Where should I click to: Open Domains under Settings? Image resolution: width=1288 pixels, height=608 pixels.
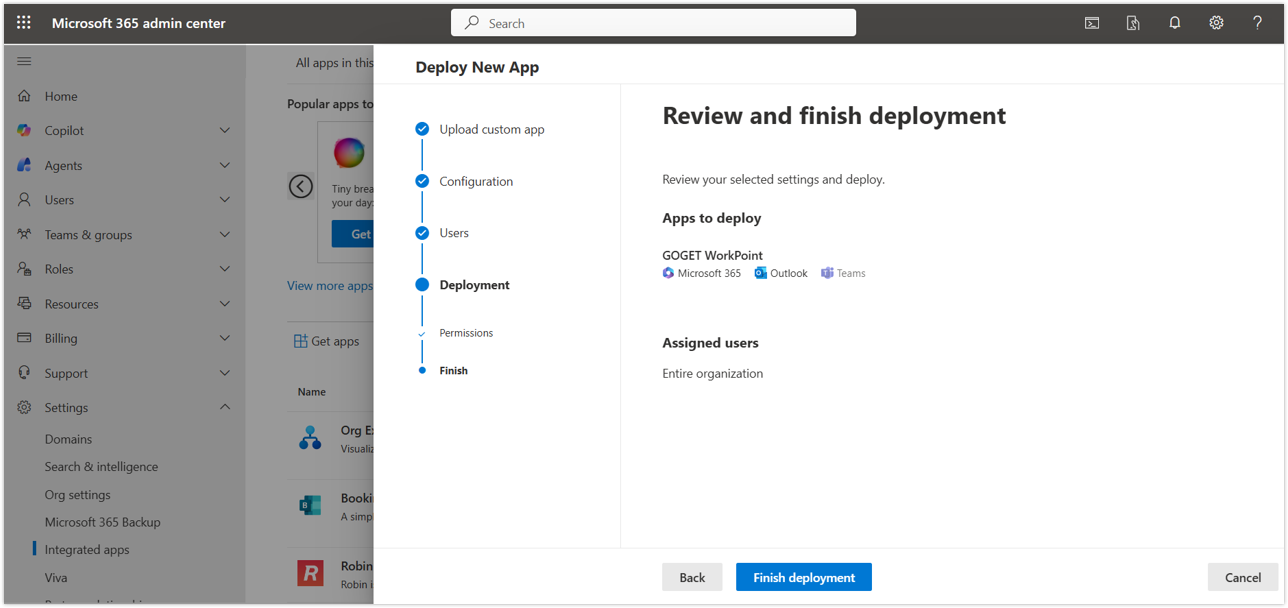point(68,439)
